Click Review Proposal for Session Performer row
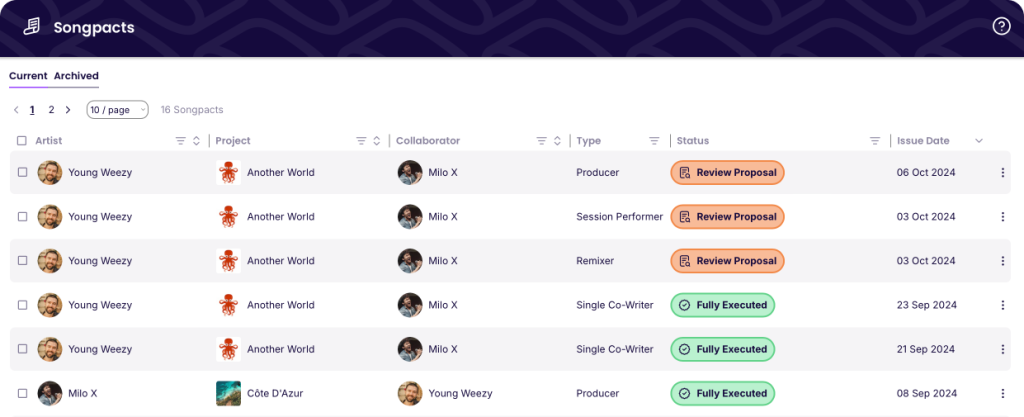 (x=727, y=217)
